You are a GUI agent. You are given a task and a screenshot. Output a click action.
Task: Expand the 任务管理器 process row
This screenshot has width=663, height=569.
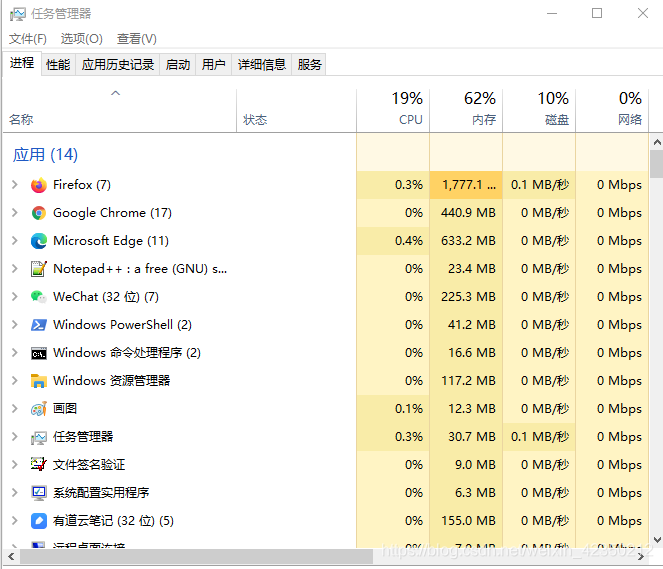[14, 436]
